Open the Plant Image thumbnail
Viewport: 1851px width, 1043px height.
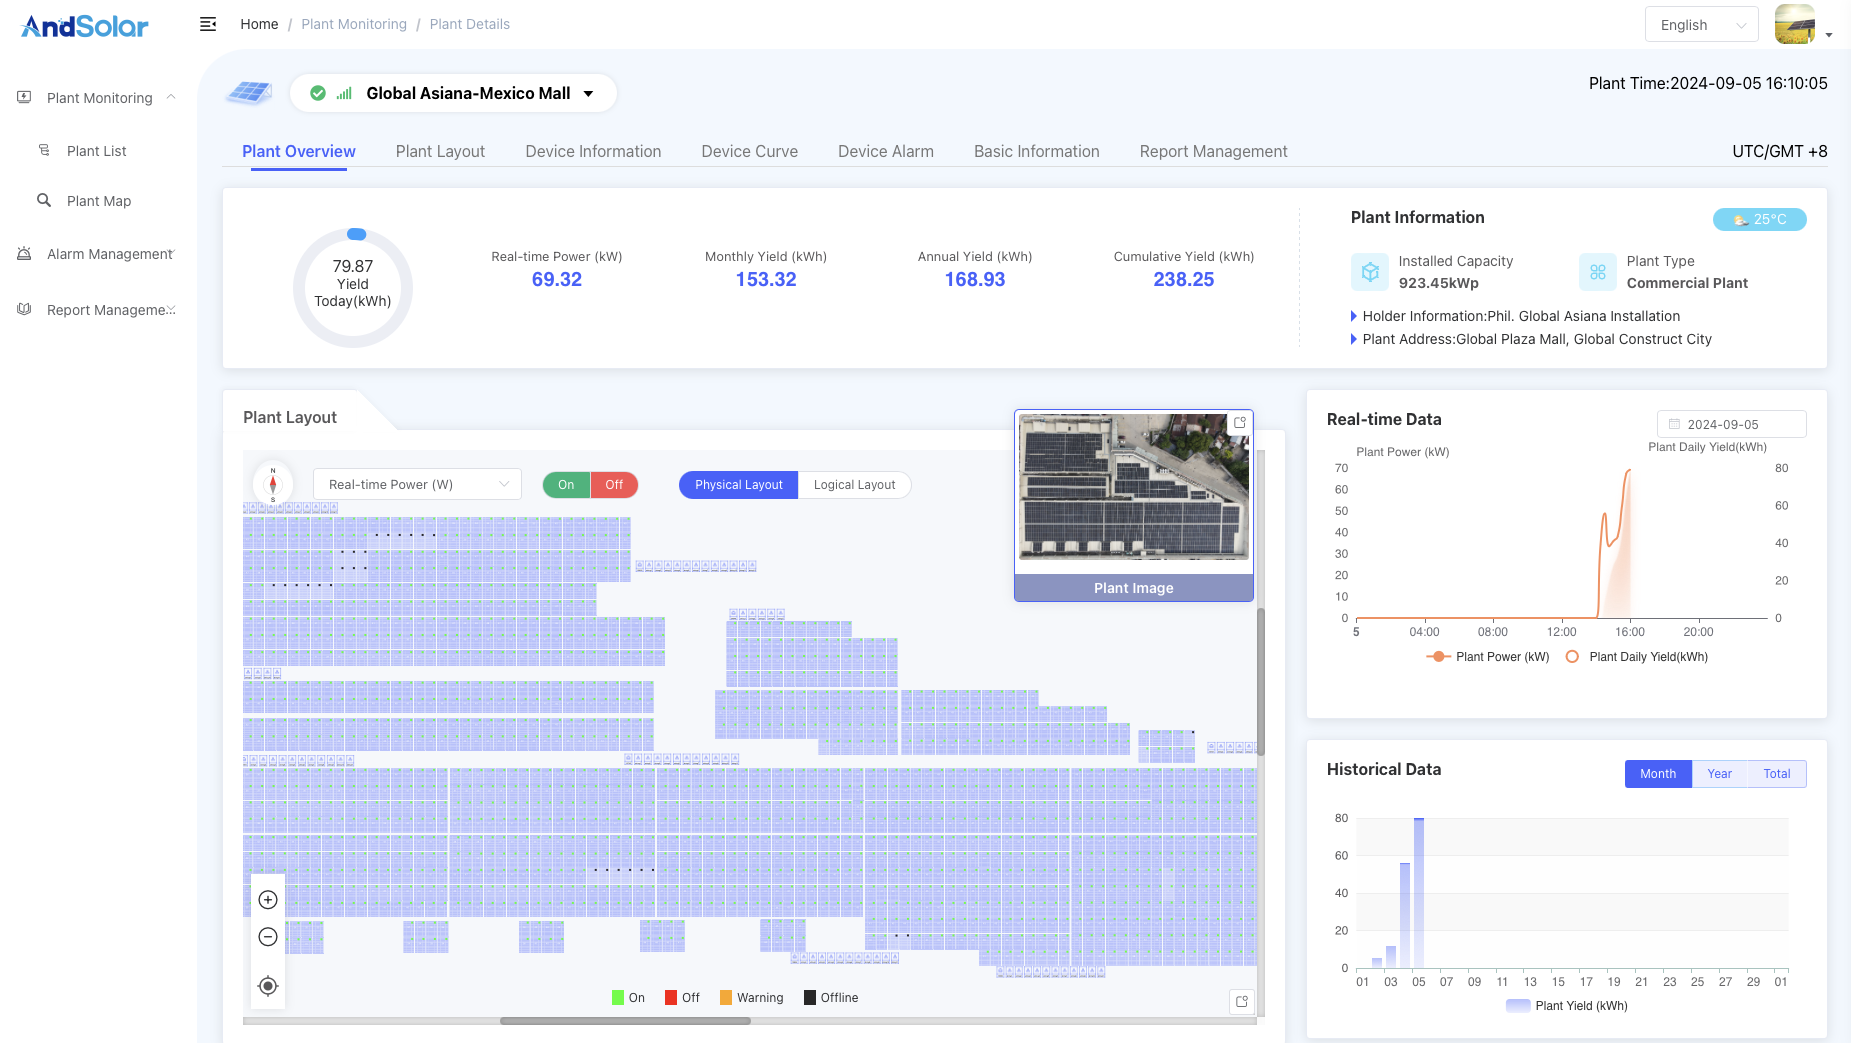point(1133,487)
